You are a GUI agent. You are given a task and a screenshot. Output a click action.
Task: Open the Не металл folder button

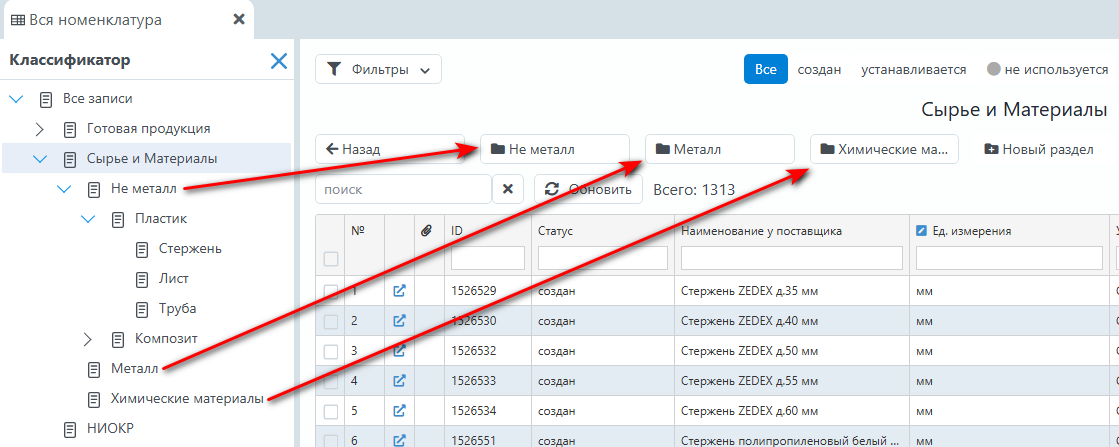tap(554, 149)
